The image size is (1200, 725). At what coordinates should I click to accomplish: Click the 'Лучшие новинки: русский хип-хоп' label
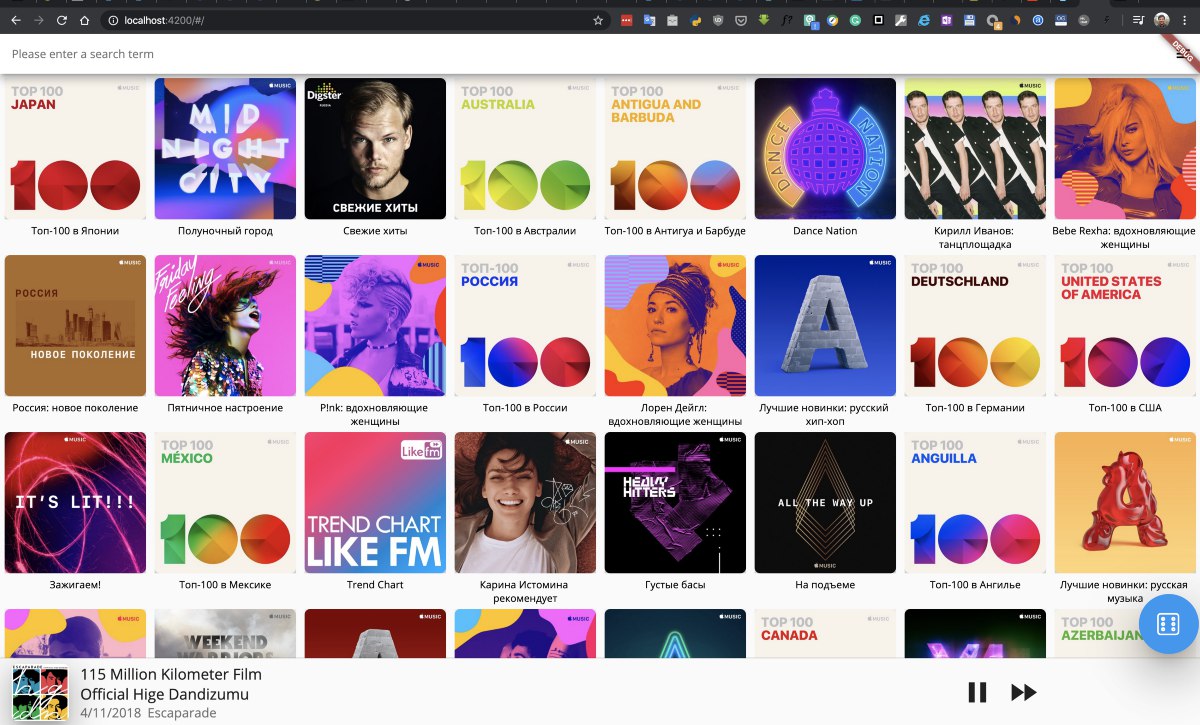(x=825, y=414)
